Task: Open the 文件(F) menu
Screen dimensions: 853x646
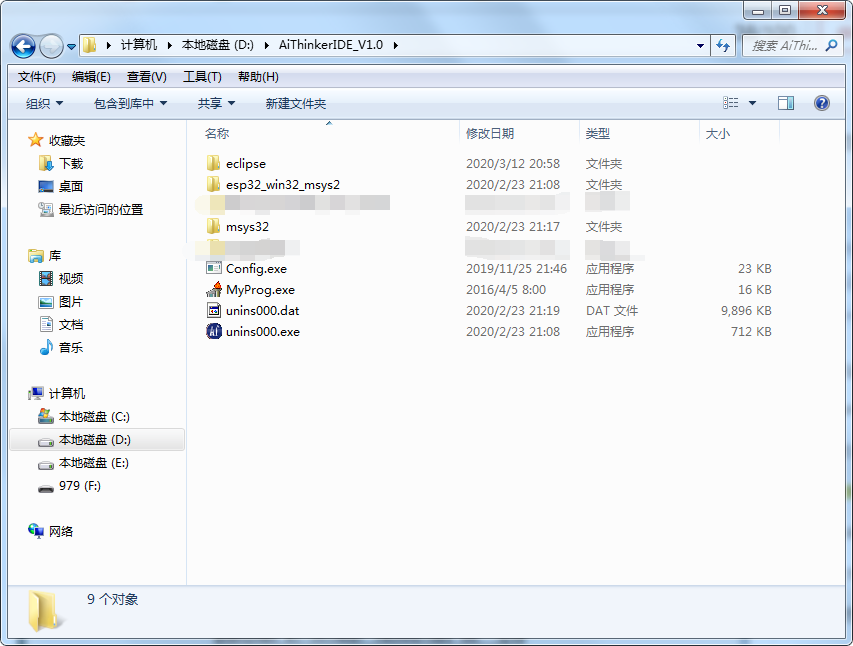Action: [36, 77]
